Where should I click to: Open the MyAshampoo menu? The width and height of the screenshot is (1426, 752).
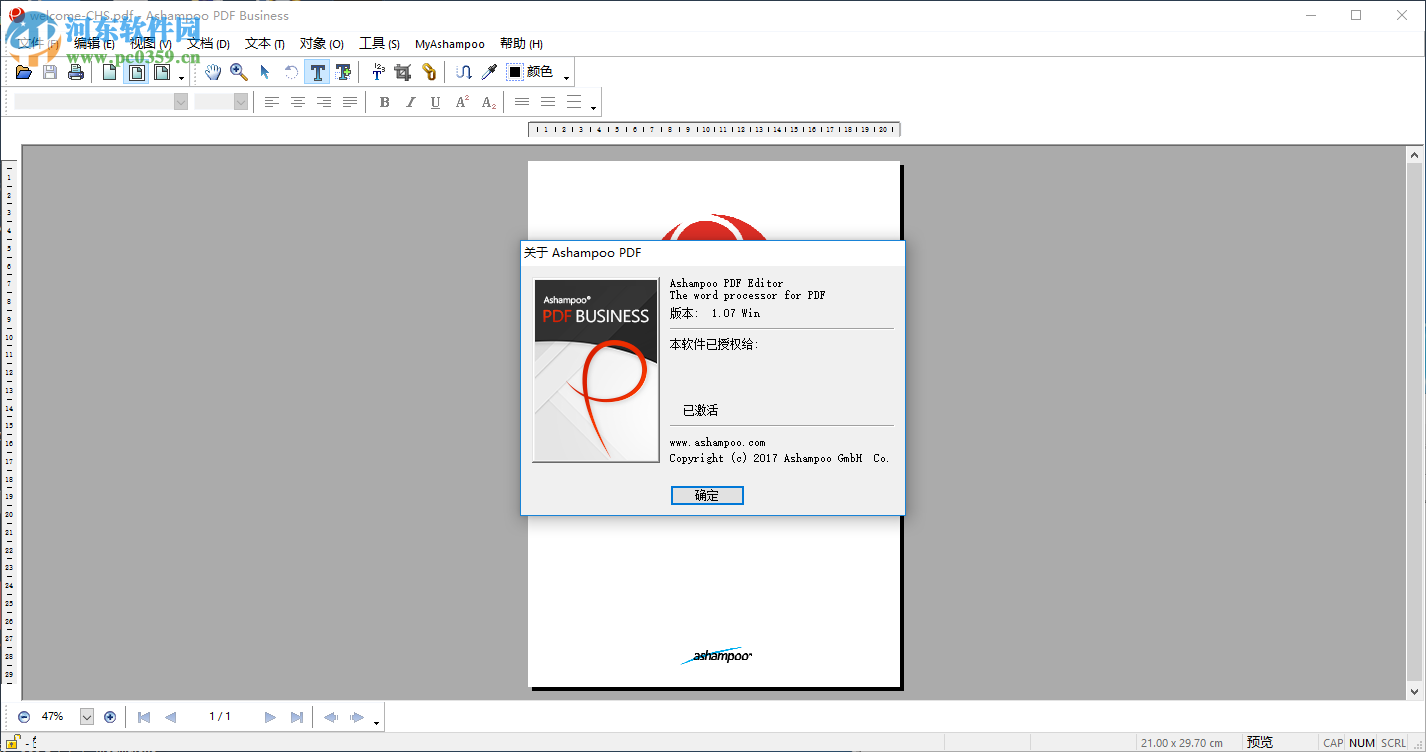pos(449,43)
